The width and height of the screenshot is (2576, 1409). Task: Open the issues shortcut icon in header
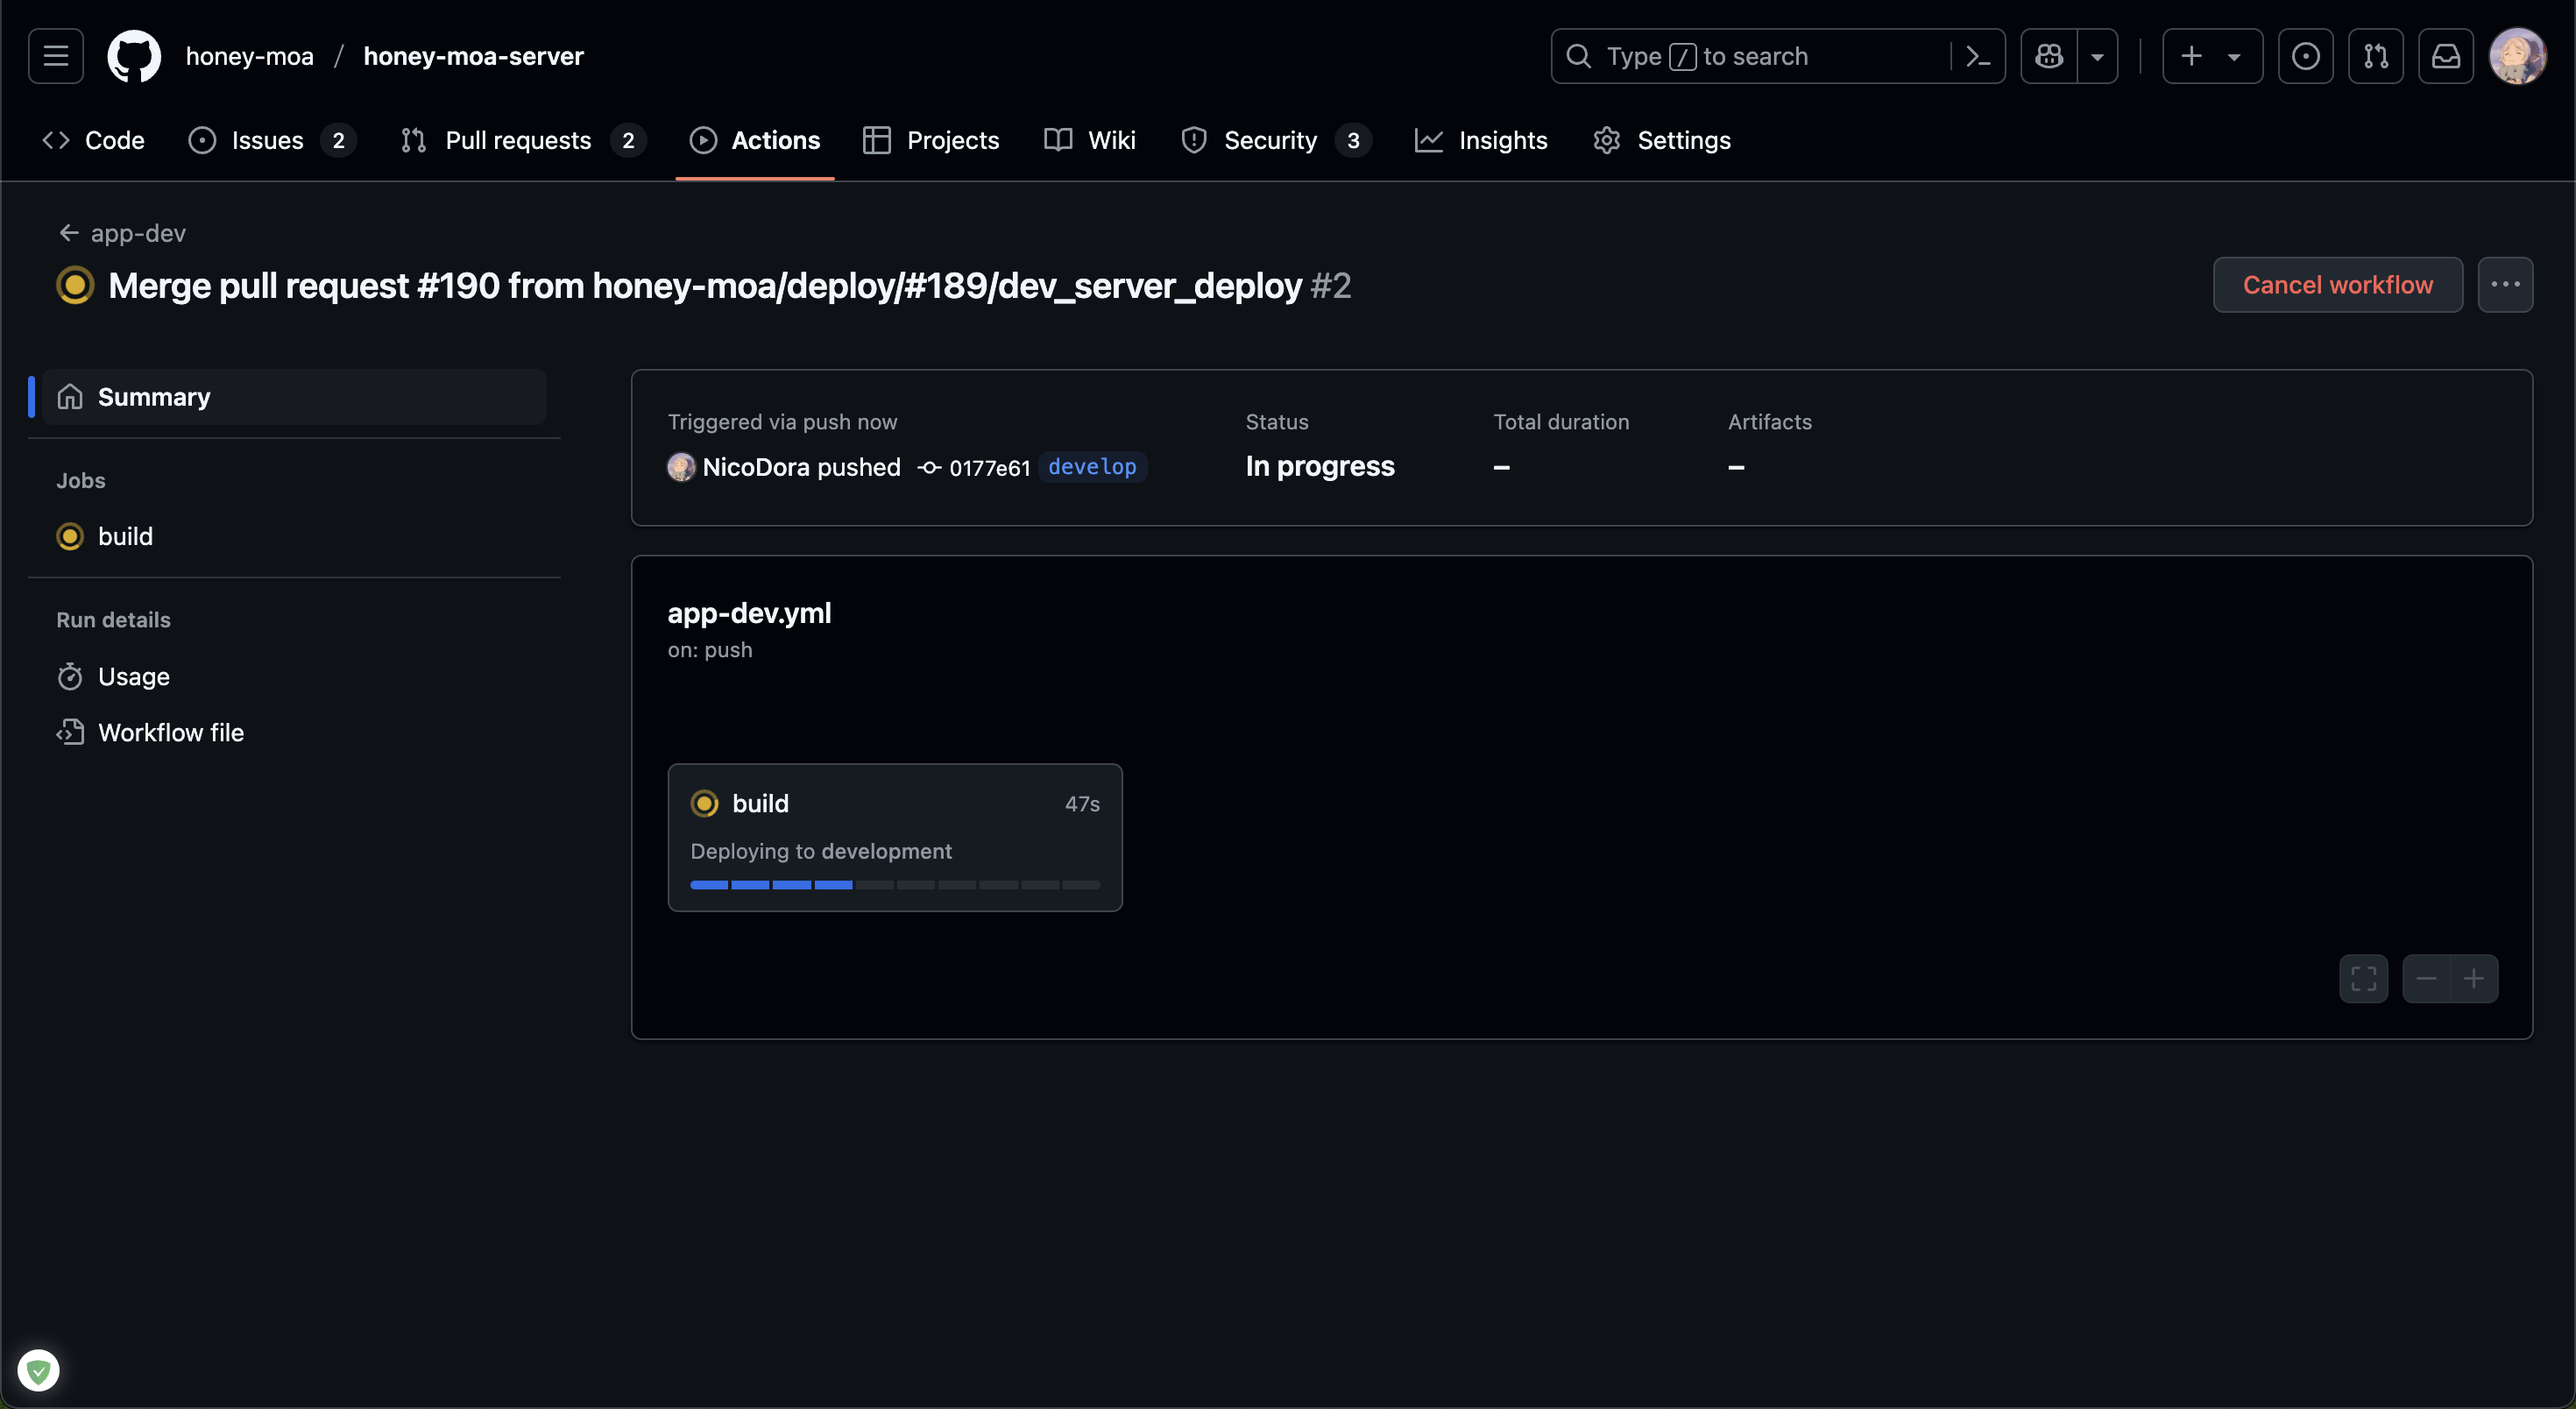click(2306, 56)
